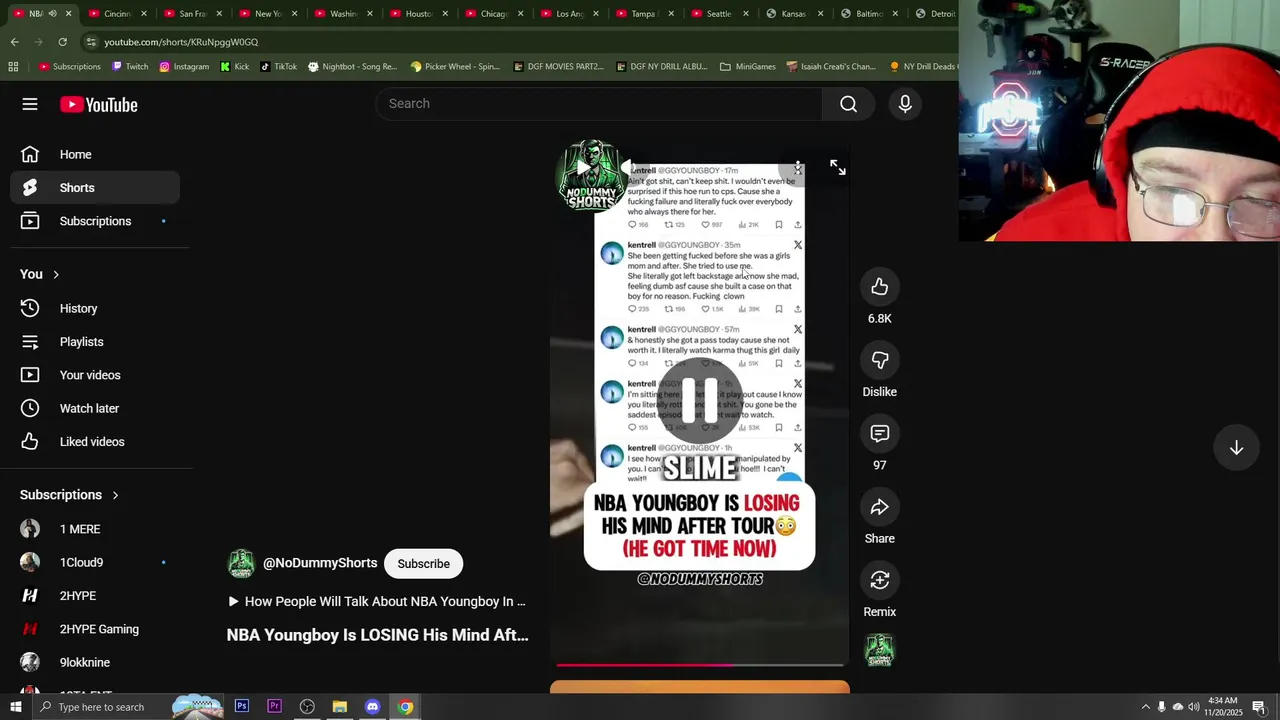Share this short via arrow icon
Image resolution: width=1280 pixels, height=720 pixels.
[880, 507]
